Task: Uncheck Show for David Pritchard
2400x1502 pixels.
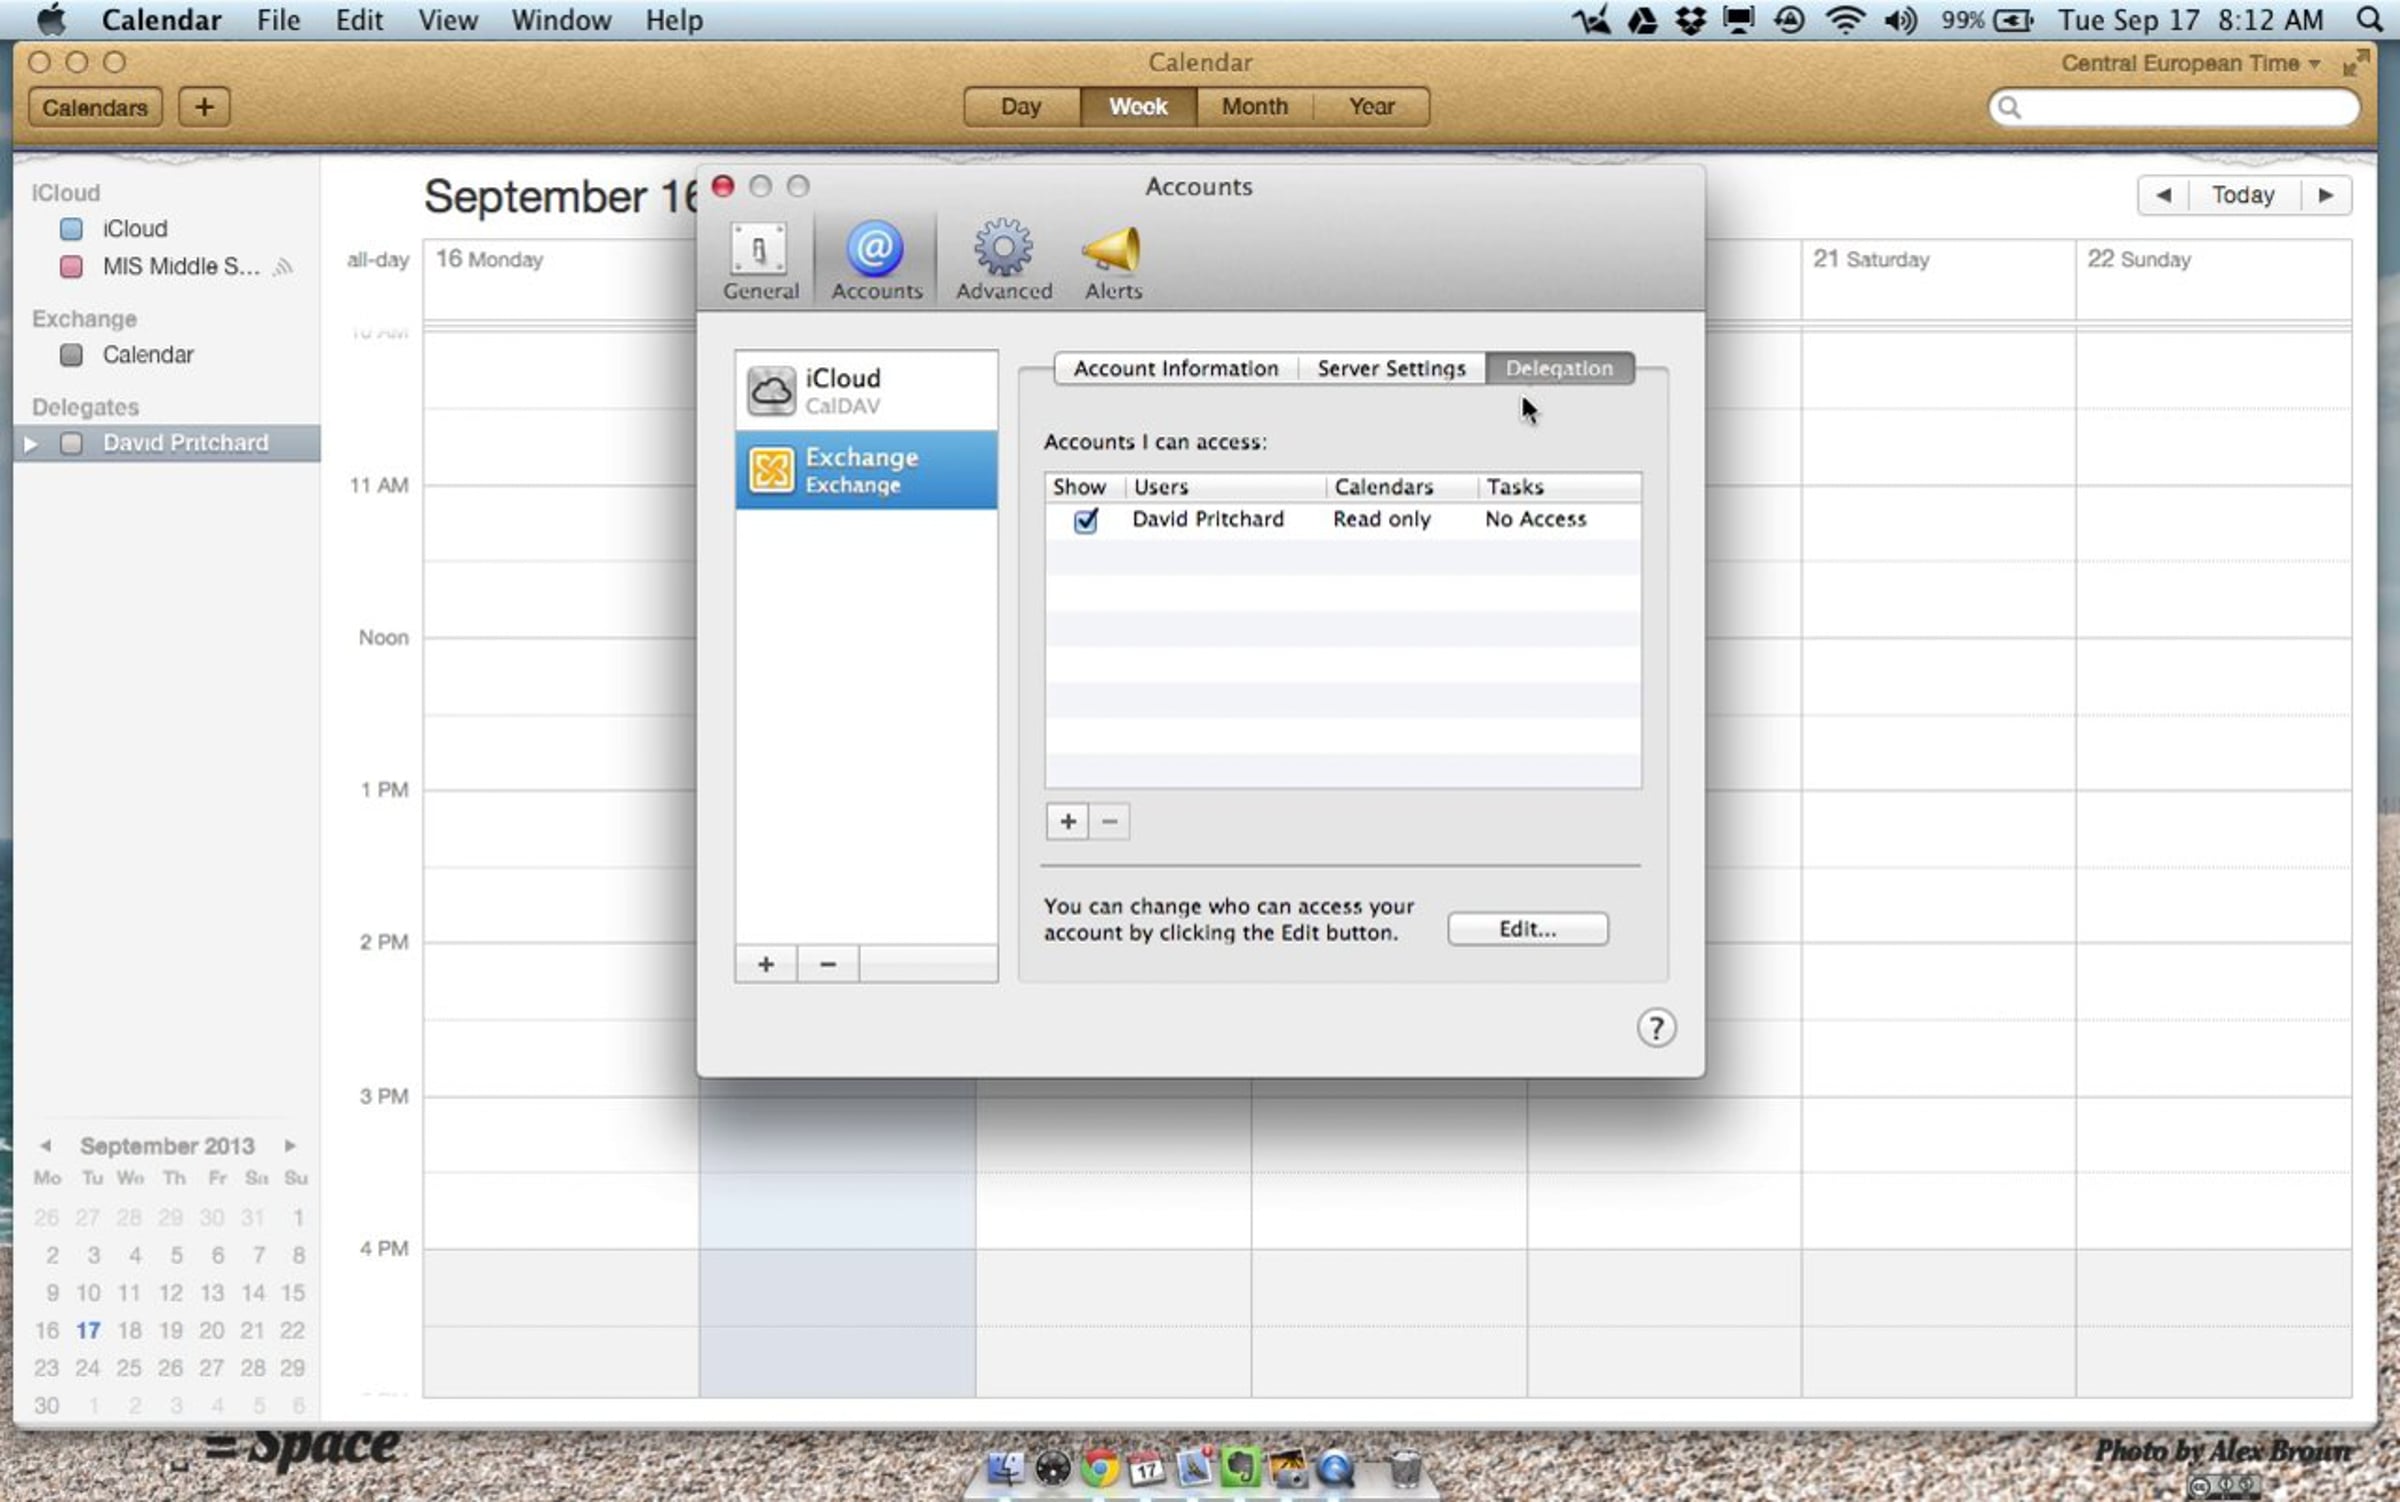Action: [x=1085, y=520]
